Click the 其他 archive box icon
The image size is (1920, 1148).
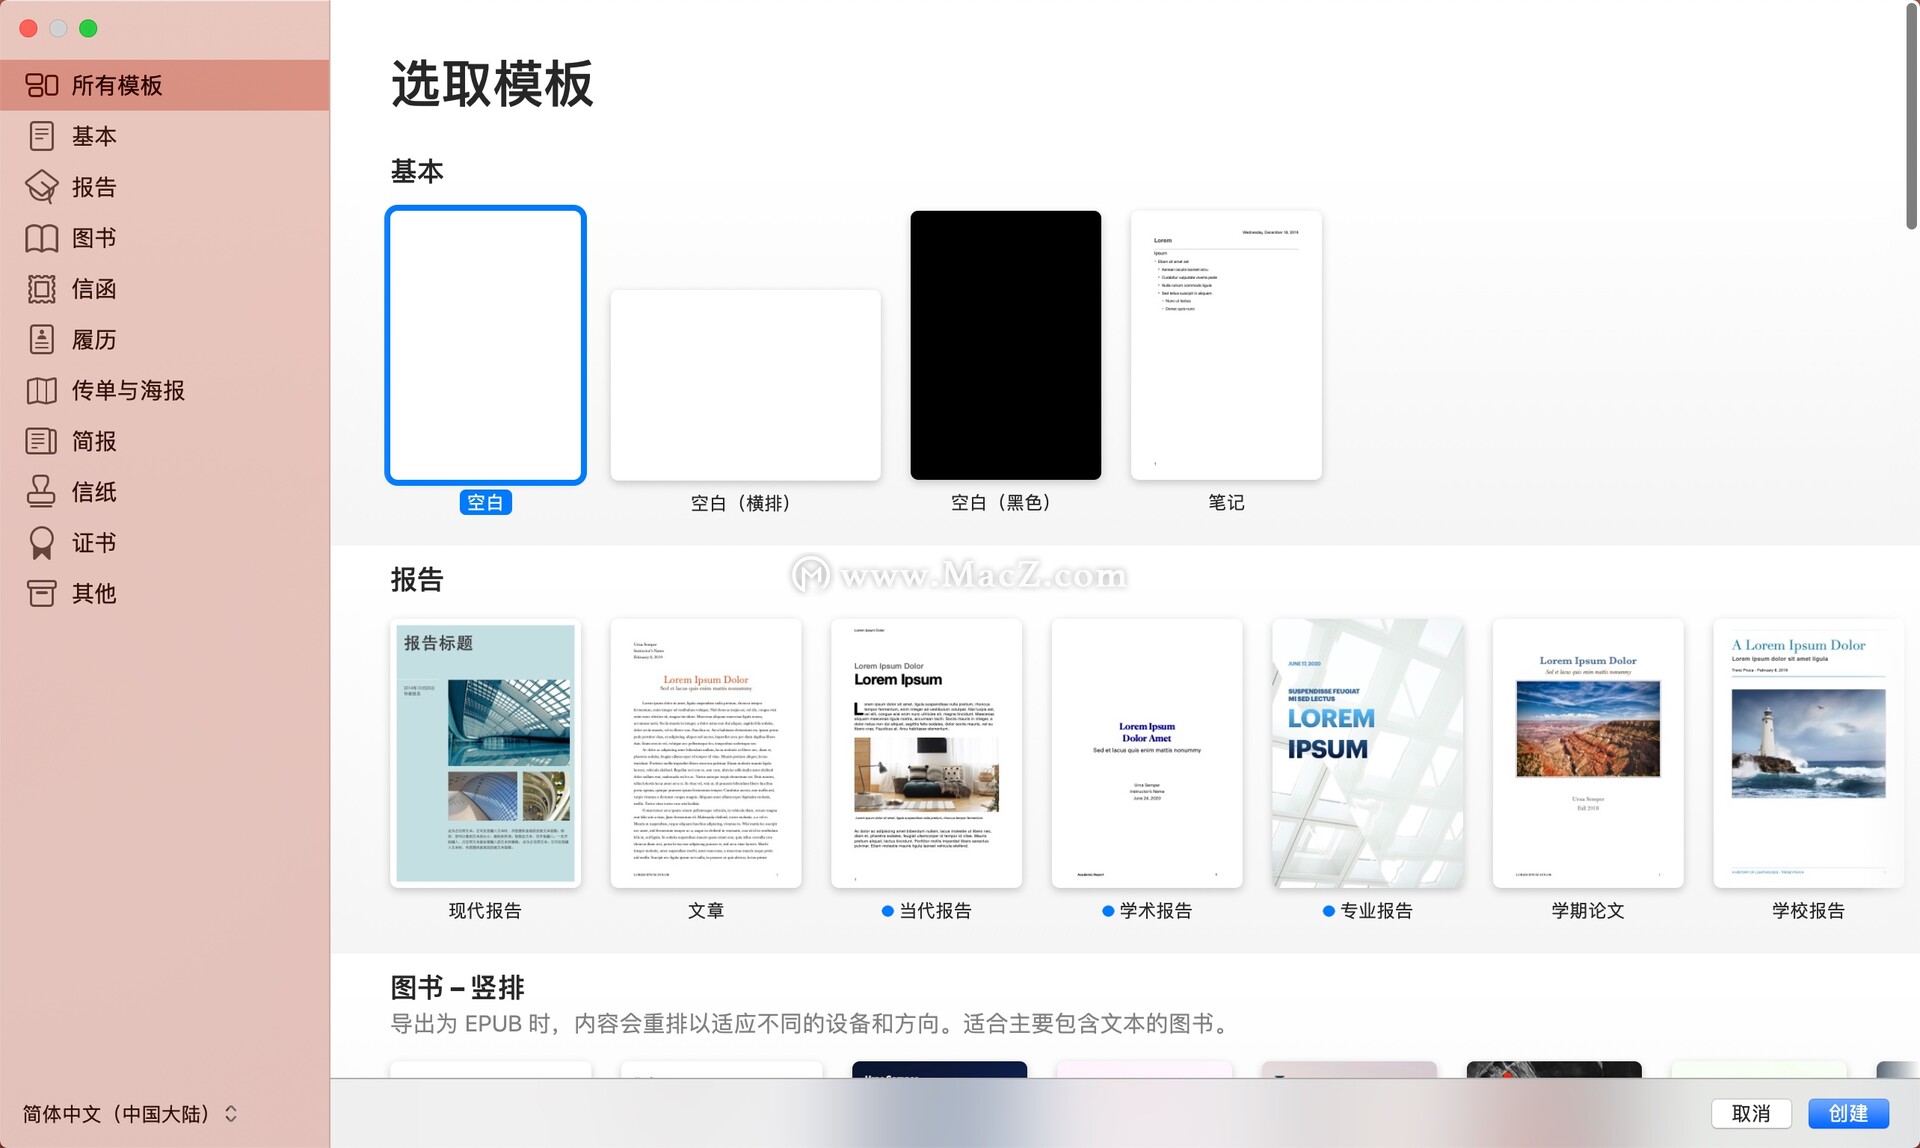tap(42, 594)
